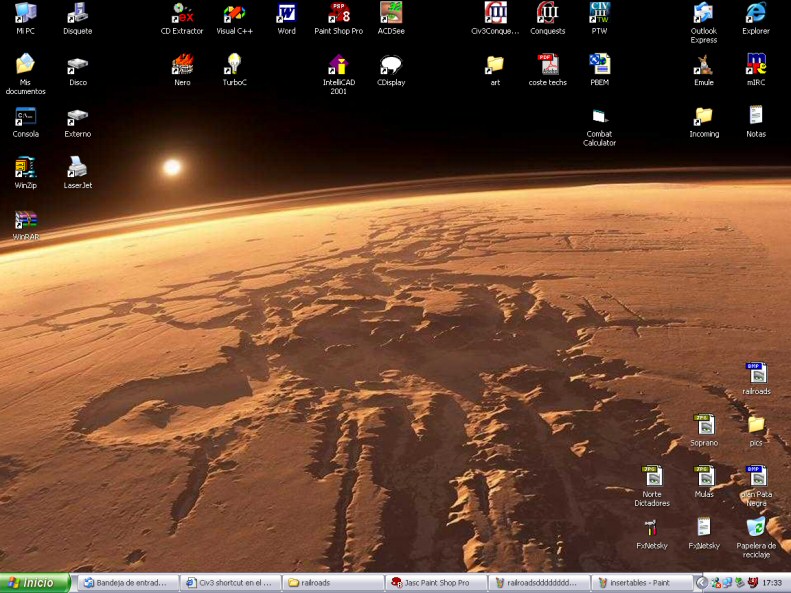791x593 pixels.
Task: Activate the Bandeja de entrada taskbar button
Action: [x=128, y=582]
